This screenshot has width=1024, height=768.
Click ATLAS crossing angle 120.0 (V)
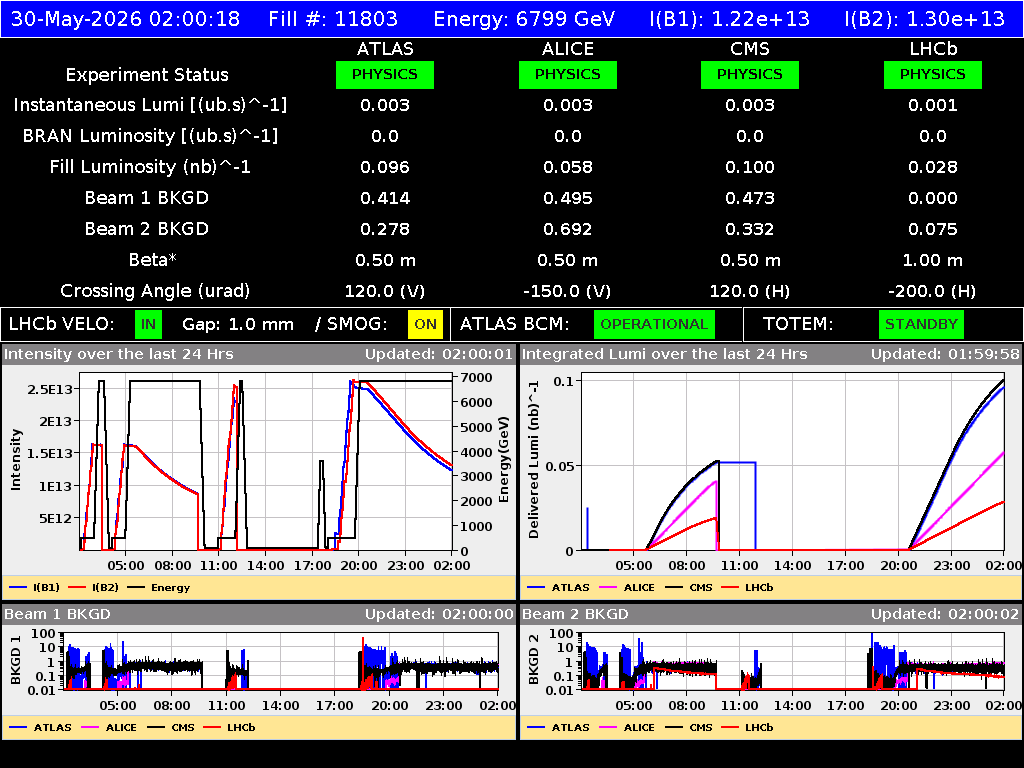(385, 291)
